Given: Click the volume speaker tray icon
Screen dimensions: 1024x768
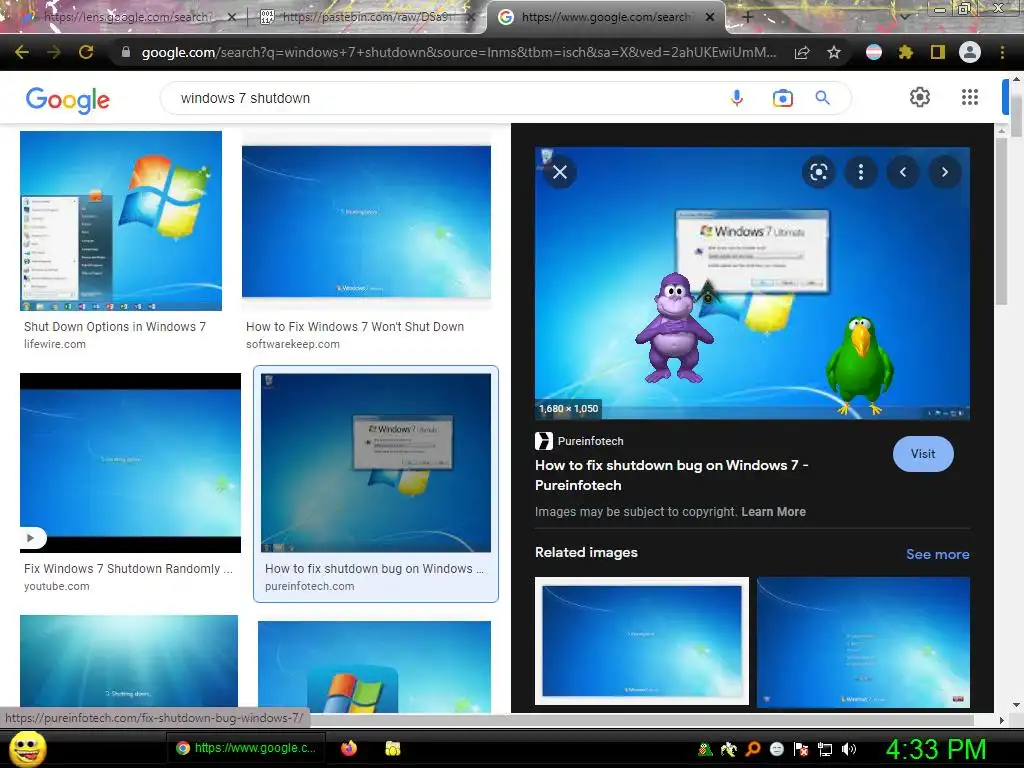Looking at the screenshot, I should pyautogui.click(x=849, y=749).
